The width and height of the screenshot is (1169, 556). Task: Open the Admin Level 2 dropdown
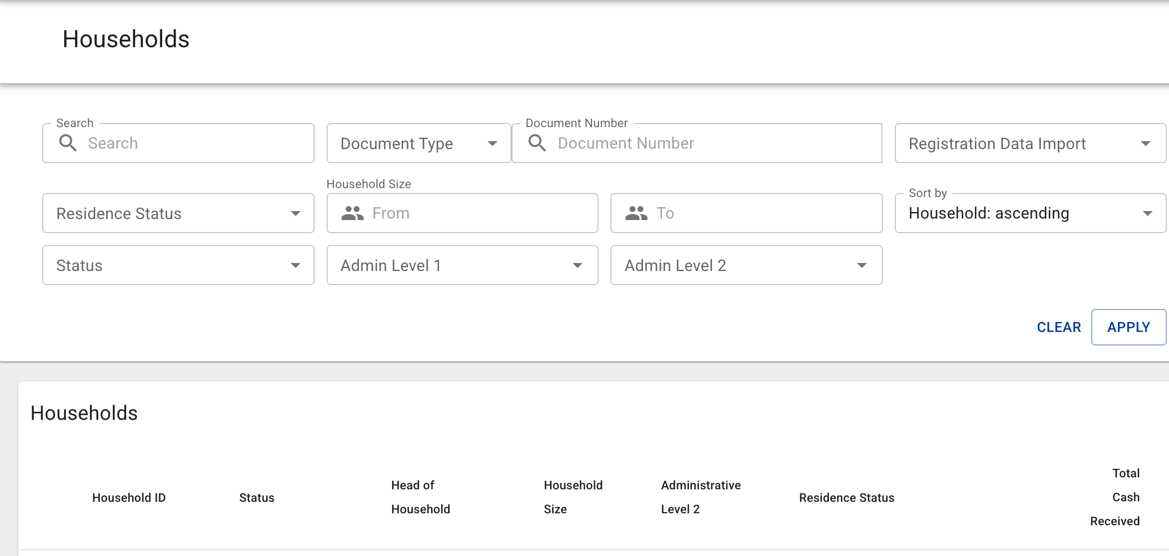pos(746,266)
